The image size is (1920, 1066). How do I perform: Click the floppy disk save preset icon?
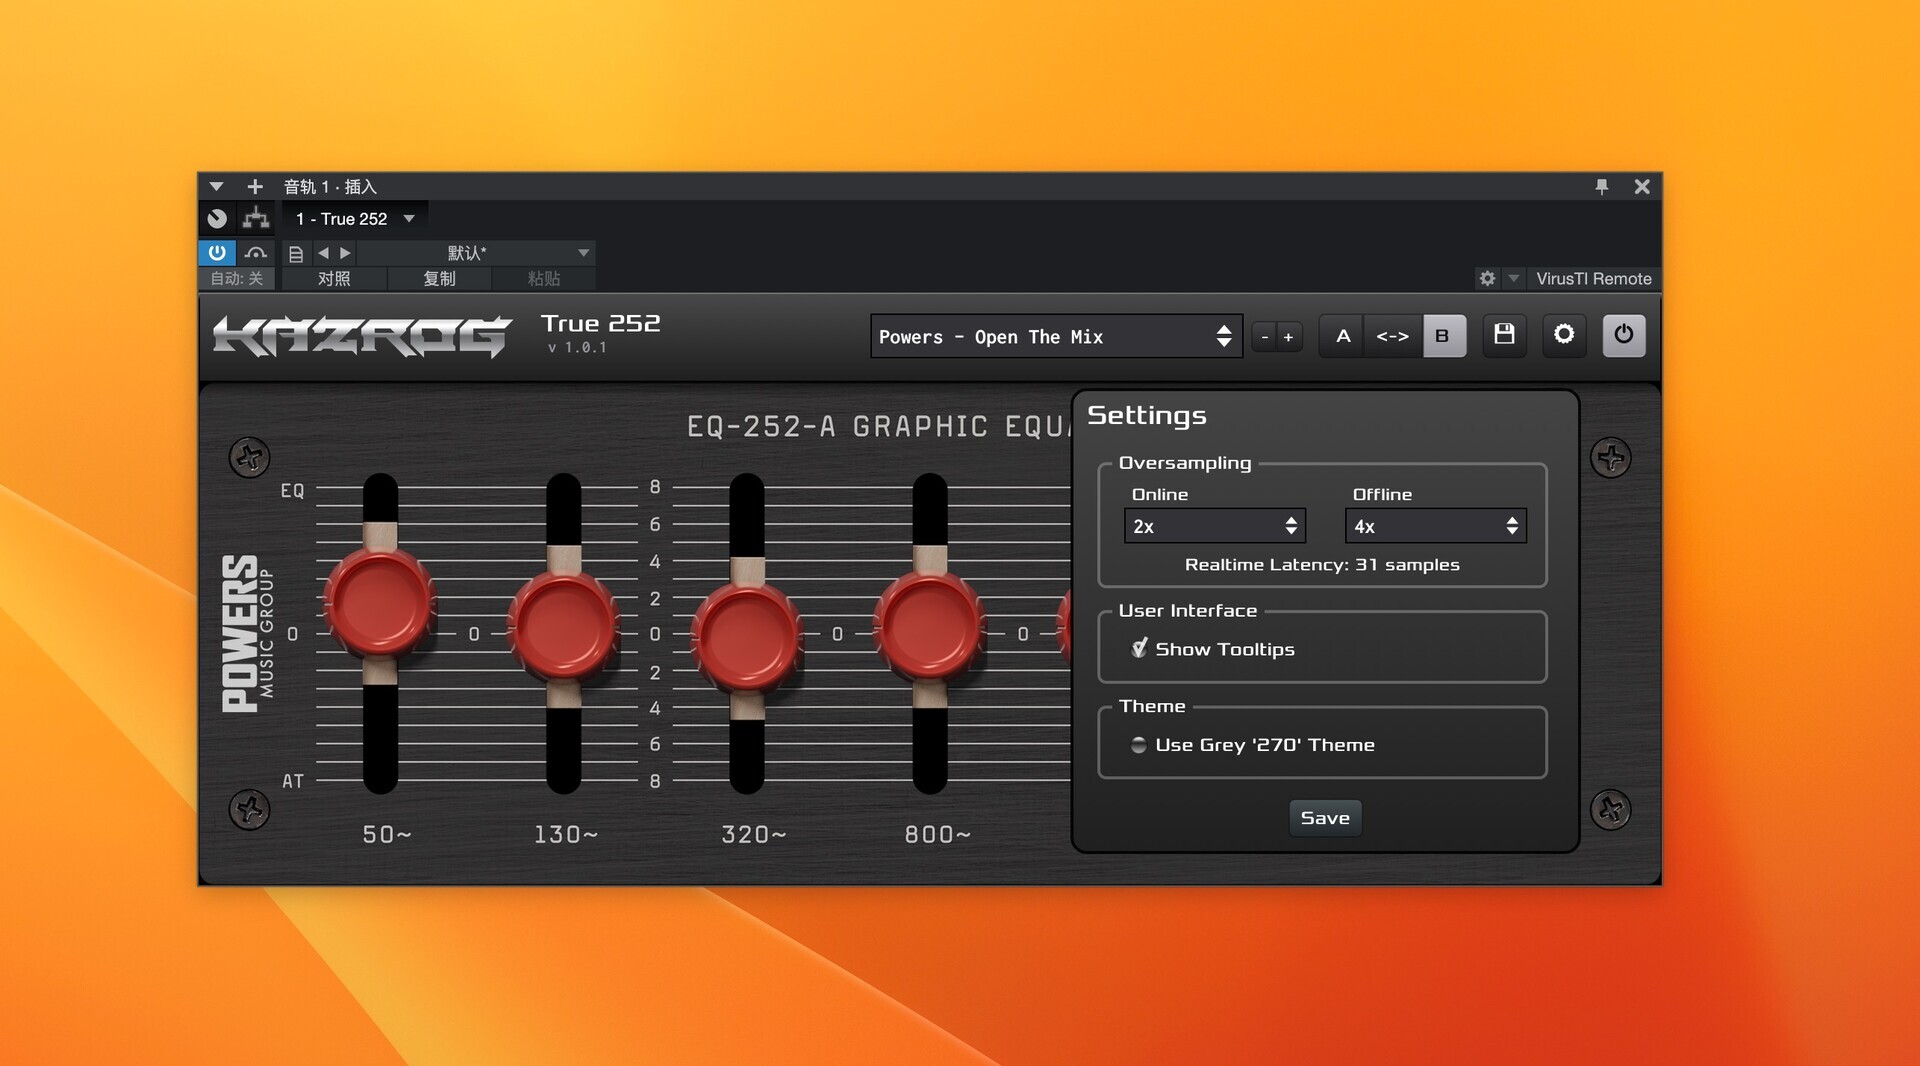coord(1504,335)
